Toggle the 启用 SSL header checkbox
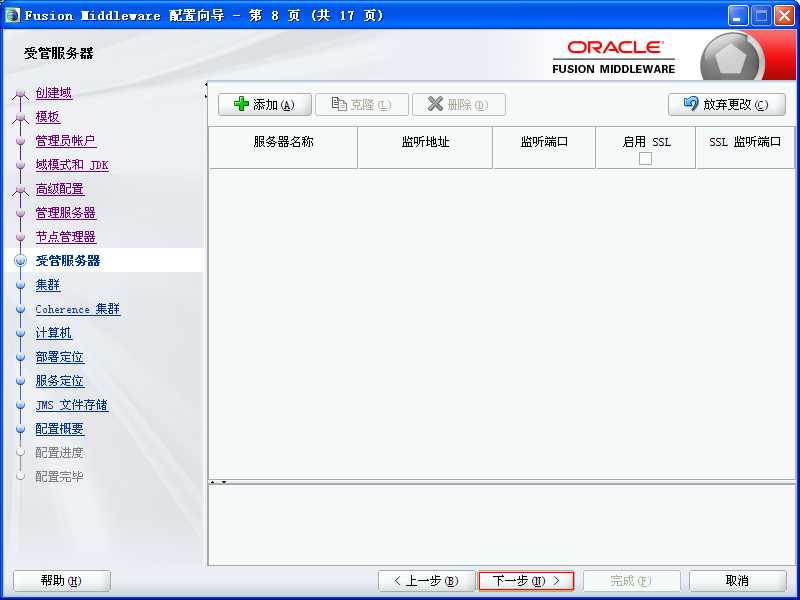This screenshot has height=600, width=800. click(x=645, y=159)
